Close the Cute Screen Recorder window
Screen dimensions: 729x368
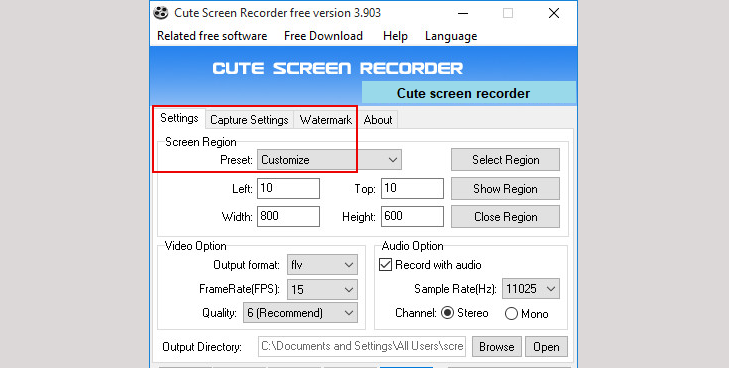point(554,13)
